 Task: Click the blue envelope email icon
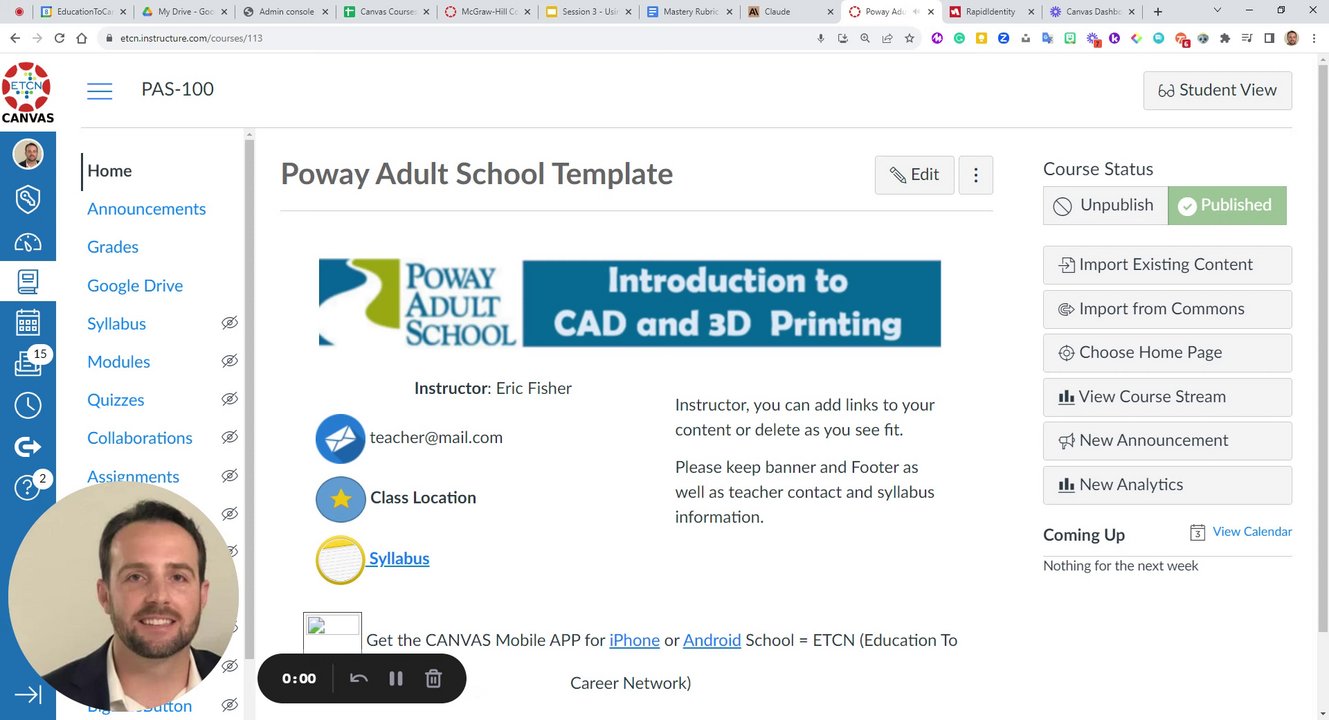tap(340, 438)
